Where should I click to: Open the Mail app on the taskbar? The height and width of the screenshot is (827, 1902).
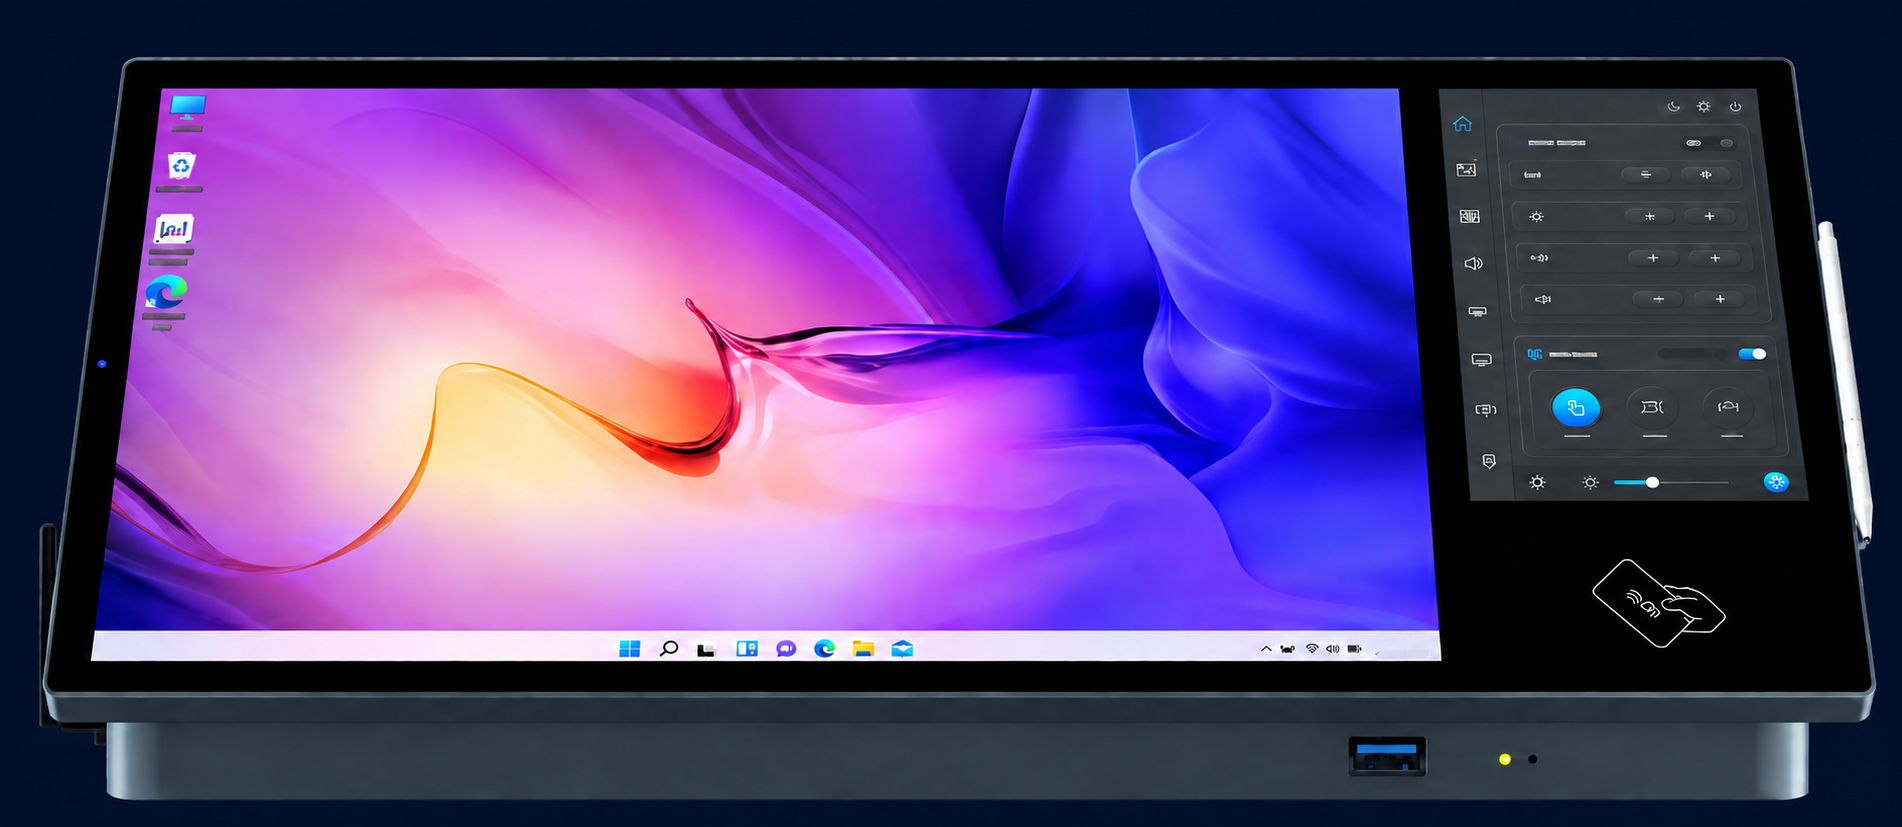(x=902, y=649)
